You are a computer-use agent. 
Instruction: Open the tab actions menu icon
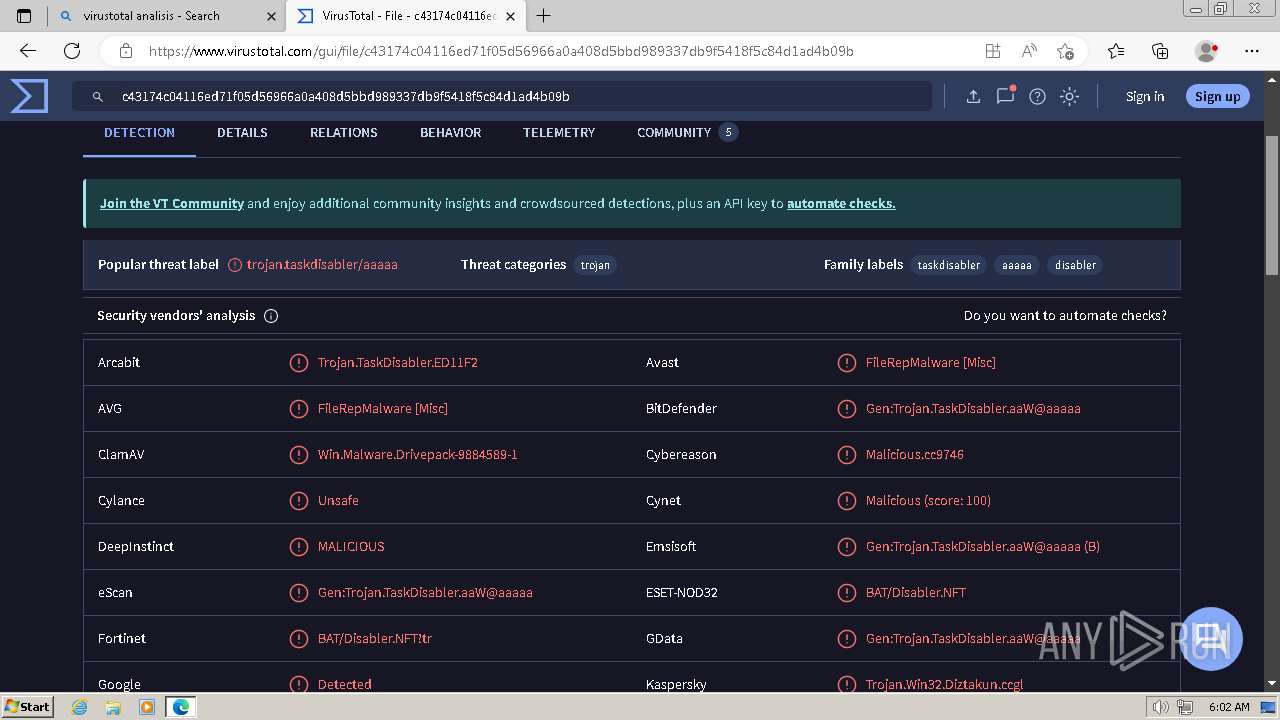[24, 16]
